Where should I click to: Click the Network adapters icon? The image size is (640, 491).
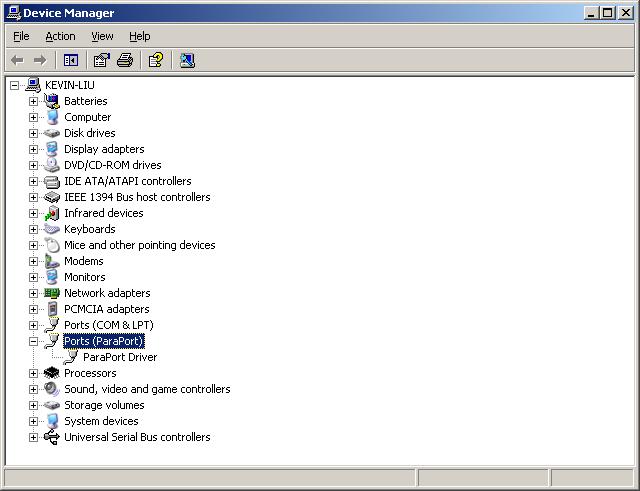pos(52,293)
